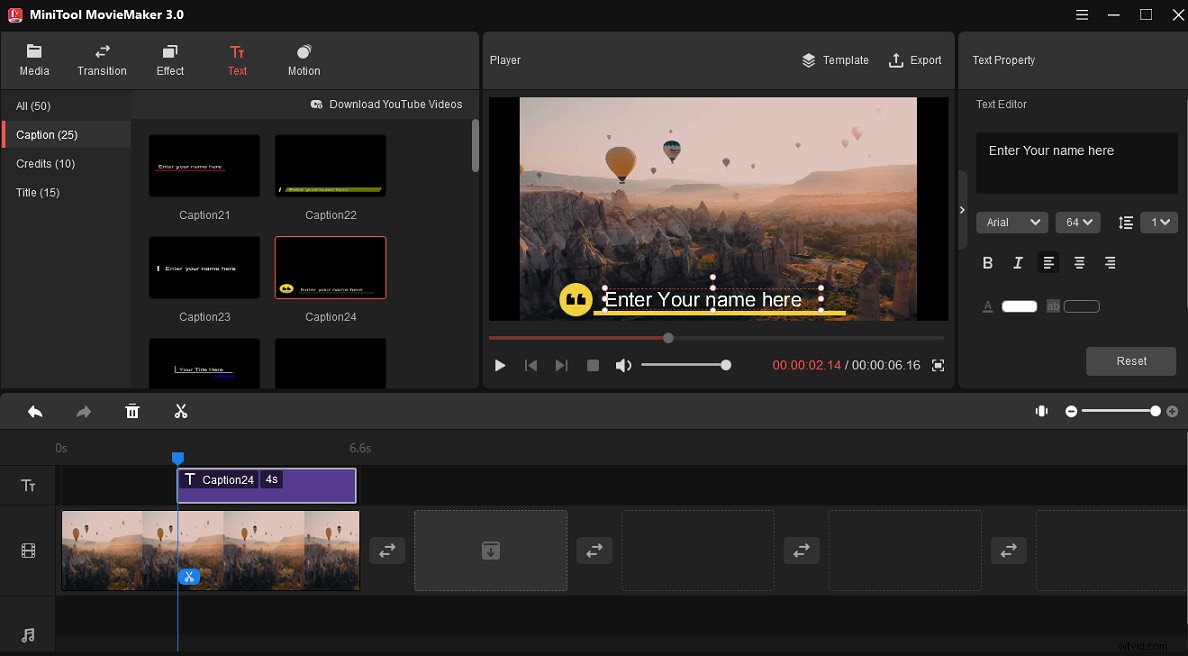Open the Arial font dropdown
Image resolution: width=1188 pixels, height=656 pixels.
(x=1011, y=222)
